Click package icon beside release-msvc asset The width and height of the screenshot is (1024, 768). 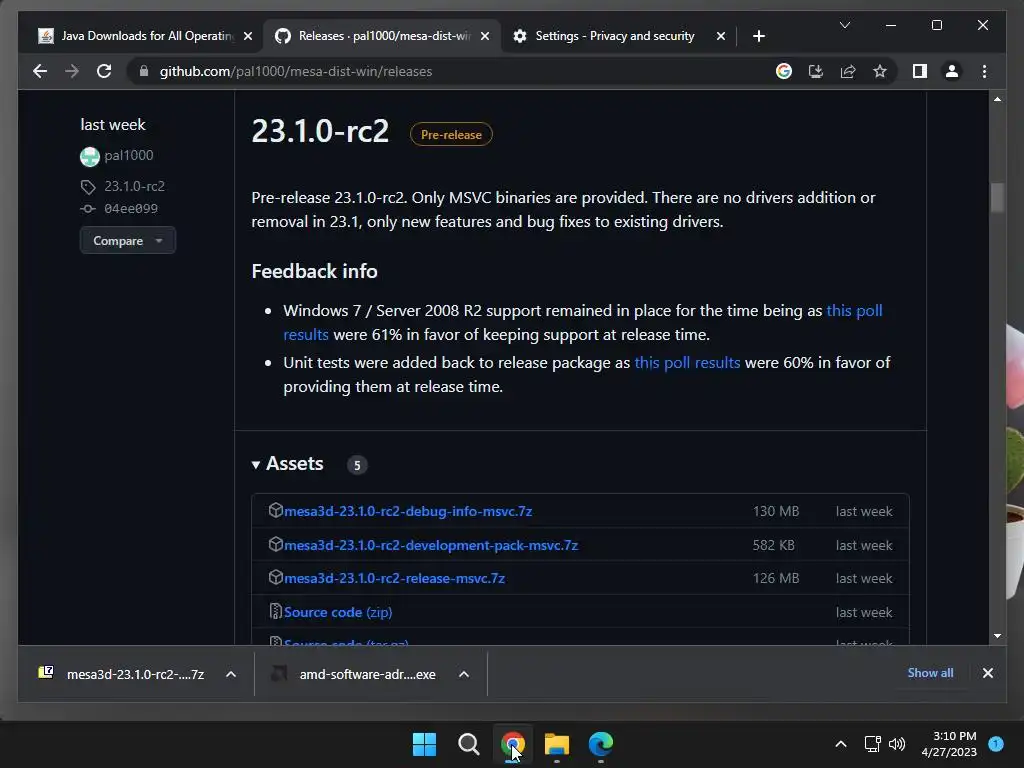[276, 577]
